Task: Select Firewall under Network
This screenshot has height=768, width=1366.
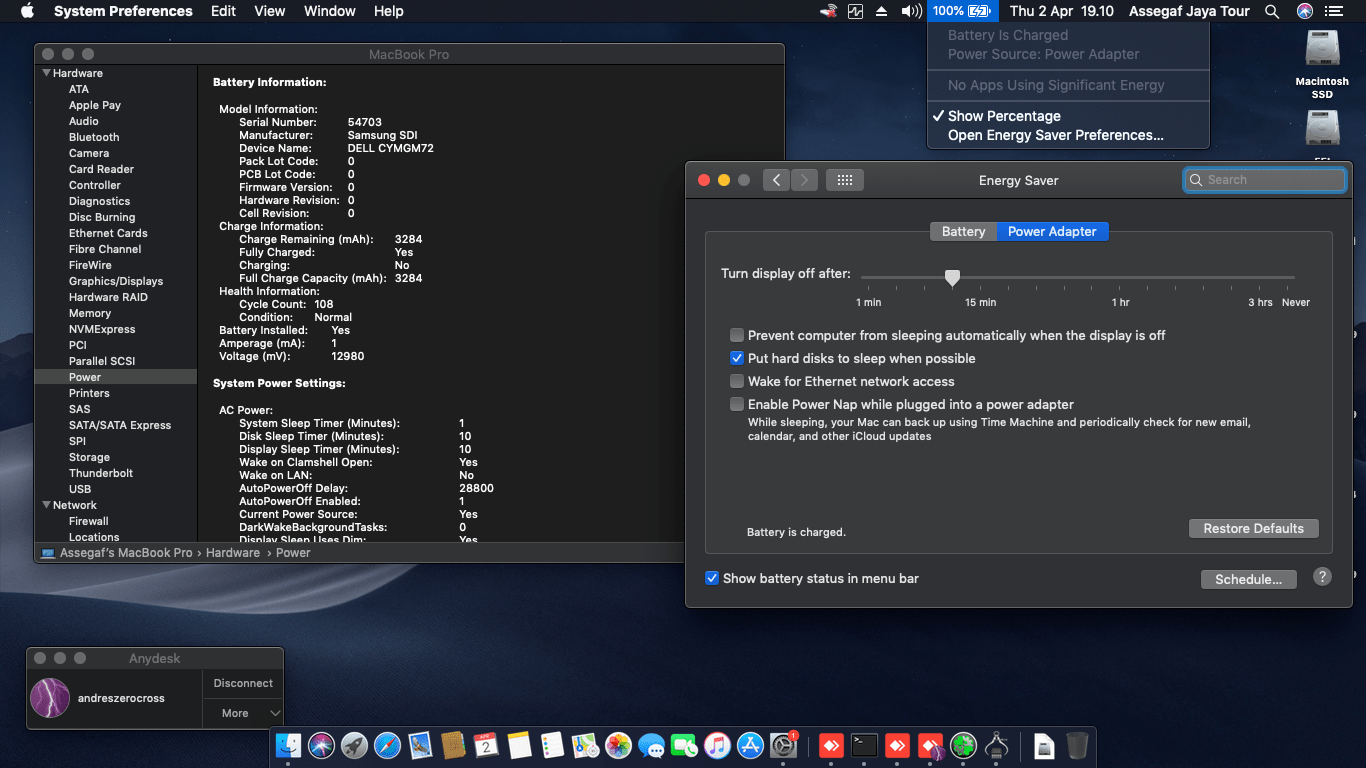Action: tap(89, 521)
